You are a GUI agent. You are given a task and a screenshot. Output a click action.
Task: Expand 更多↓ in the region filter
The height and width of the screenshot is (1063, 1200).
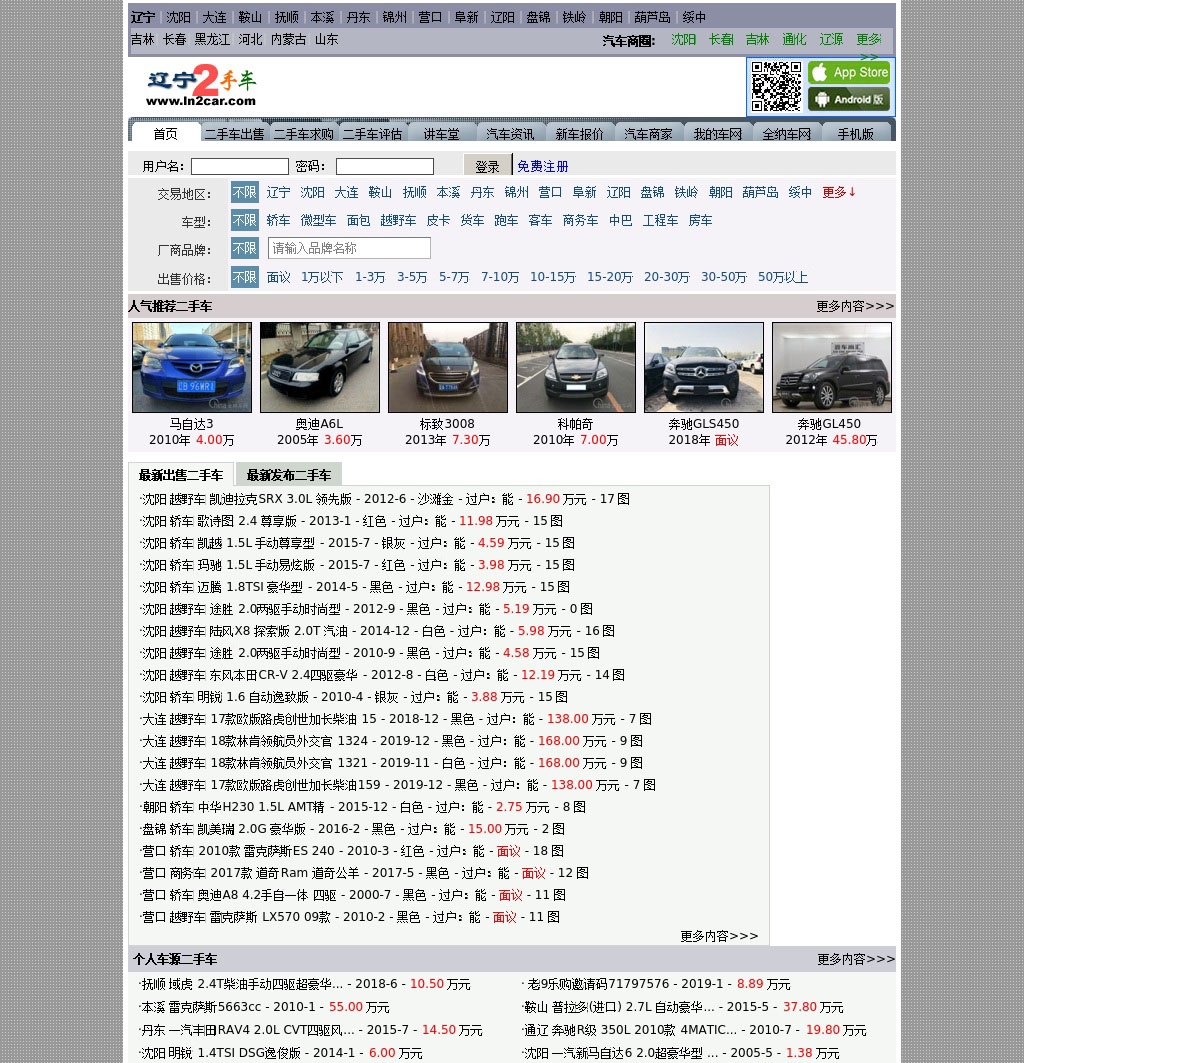839,193
